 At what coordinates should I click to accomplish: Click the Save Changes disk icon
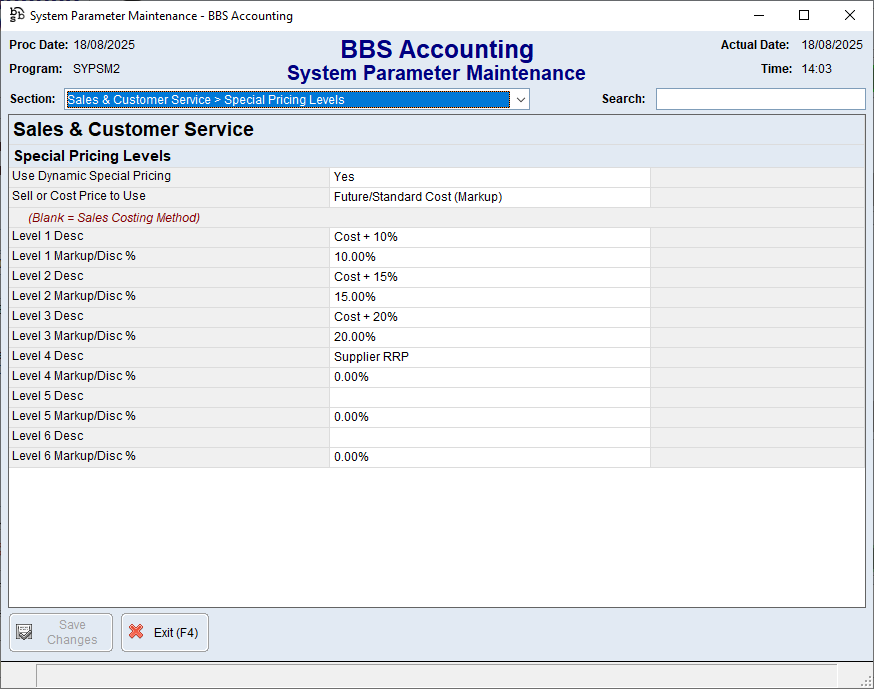(25, 632)
